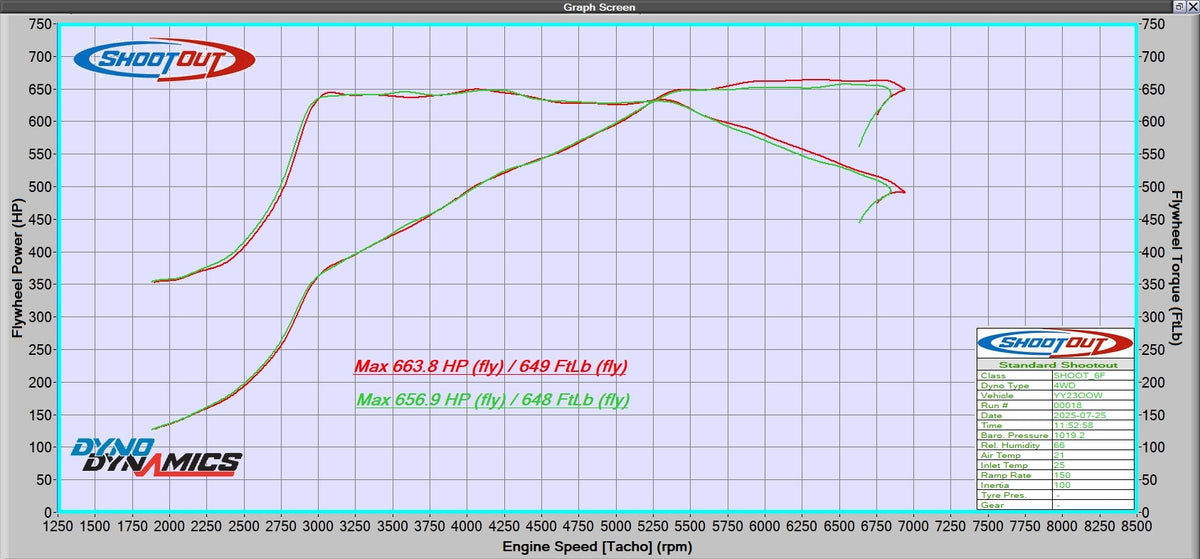Click the Shootout logo in info table
1200x559 pixels.
(1055, 343)
